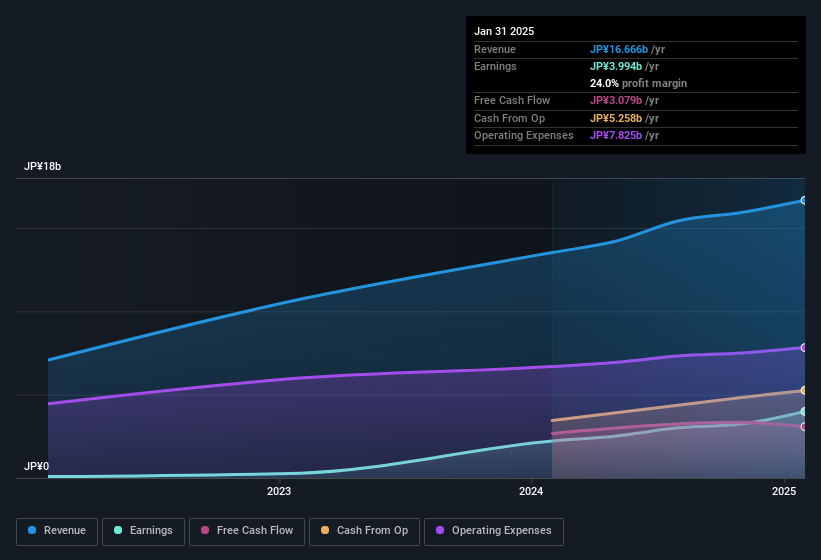Click the JP¥3.994b earnings value
This screenshot has width=821, height=560.
[x=616, y=66]
